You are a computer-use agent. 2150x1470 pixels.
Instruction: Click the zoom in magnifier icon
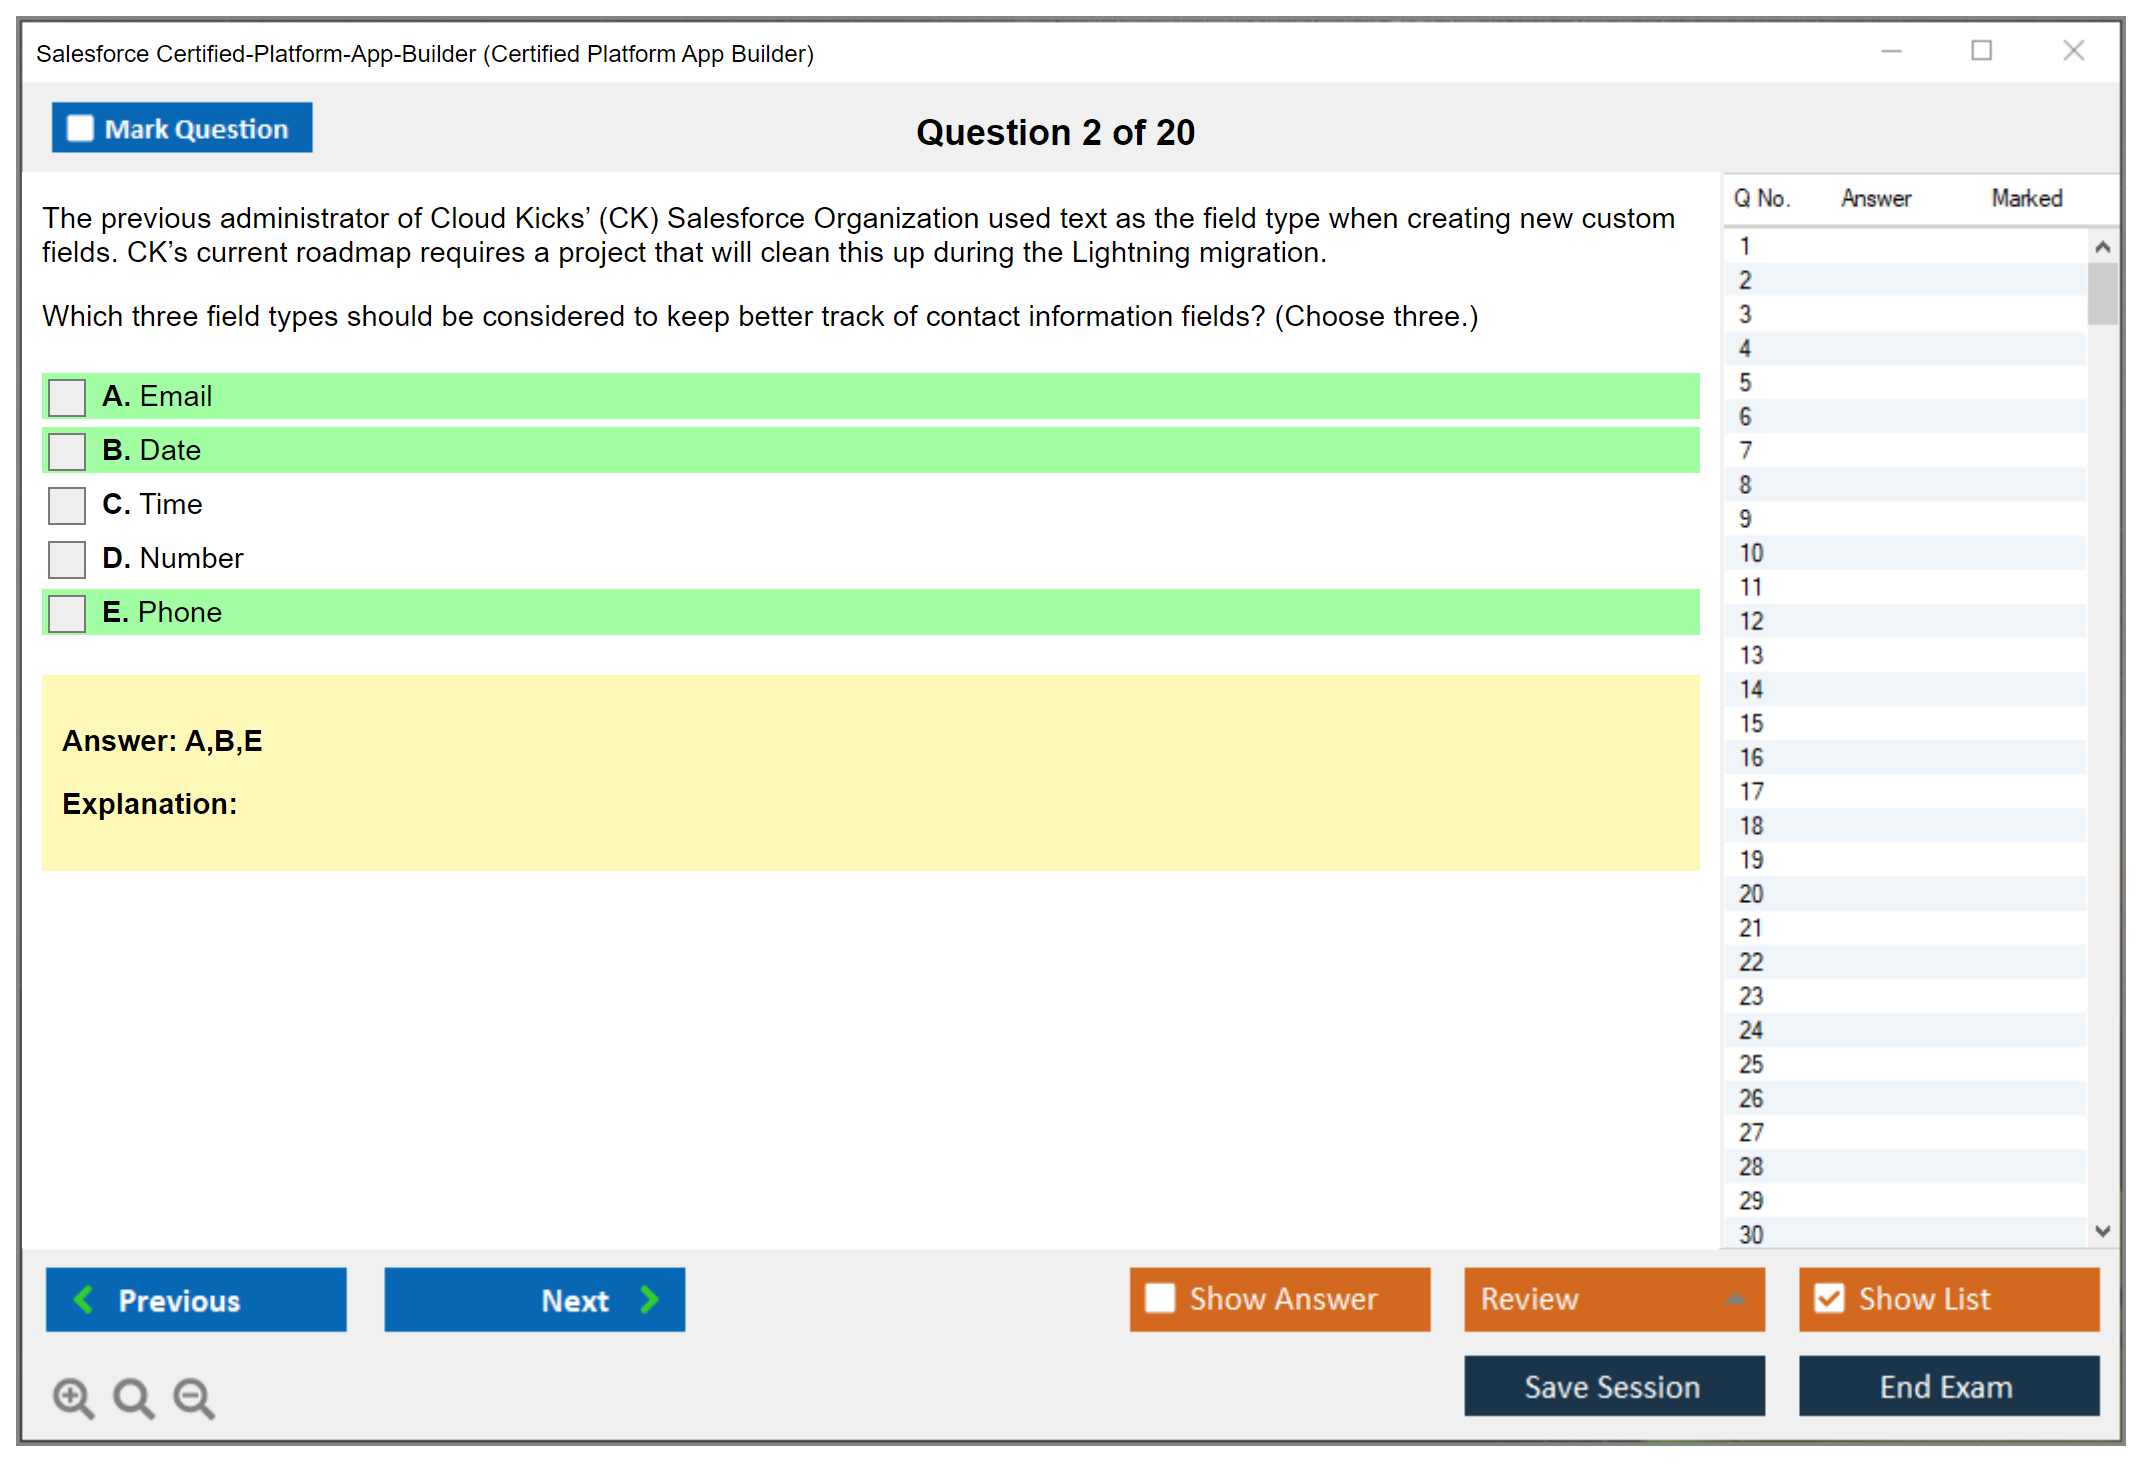(73, 1397)
